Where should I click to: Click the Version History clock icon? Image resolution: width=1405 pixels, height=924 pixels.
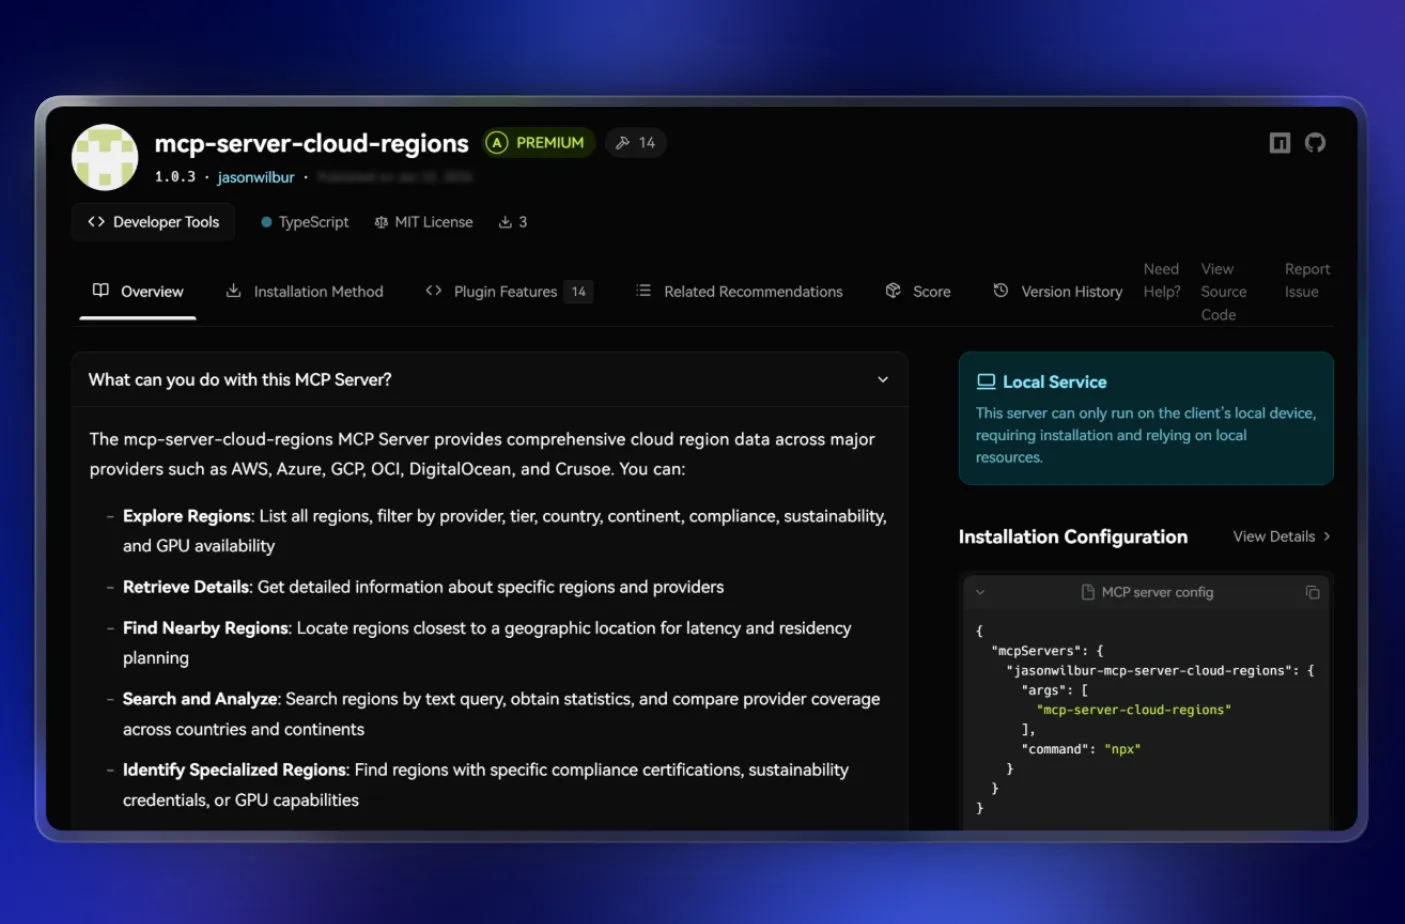(1001, 291)
